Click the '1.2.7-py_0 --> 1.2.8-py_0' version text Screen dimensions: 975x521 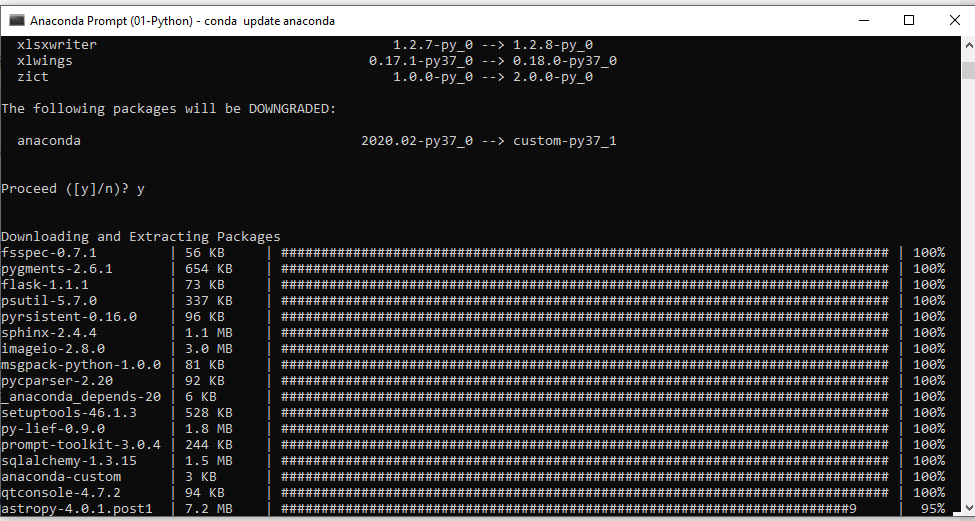pyautogui.click(x=492, y=45)
